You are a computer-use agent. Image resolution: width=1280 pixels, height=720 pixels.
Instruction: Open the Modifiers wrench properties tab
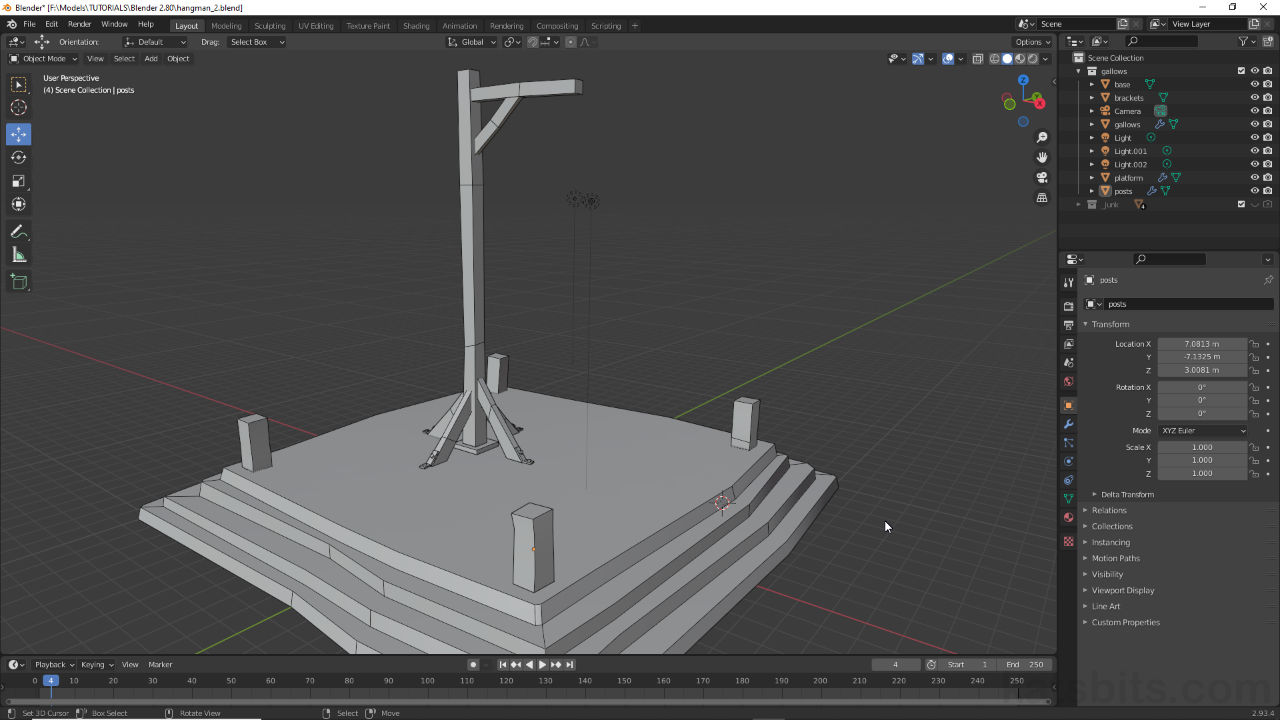tap(1068, 424)
